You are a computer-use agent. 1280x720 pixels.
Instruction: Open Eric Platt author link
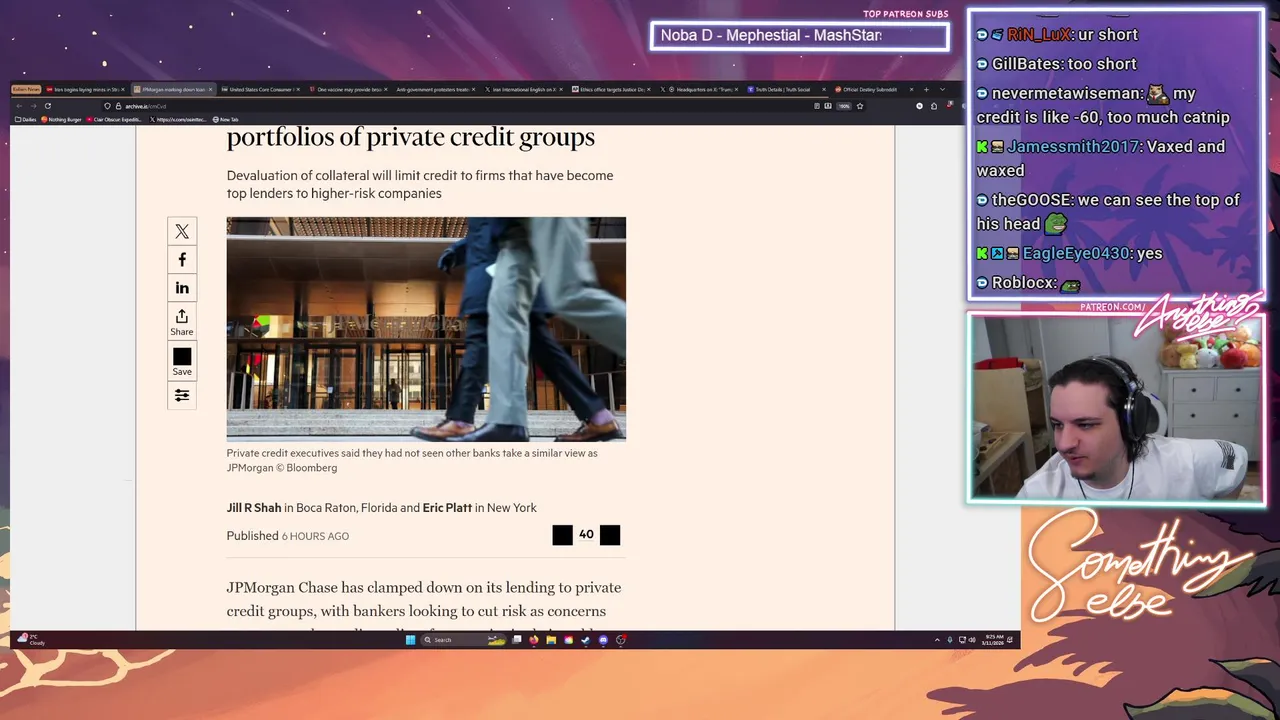447,508
